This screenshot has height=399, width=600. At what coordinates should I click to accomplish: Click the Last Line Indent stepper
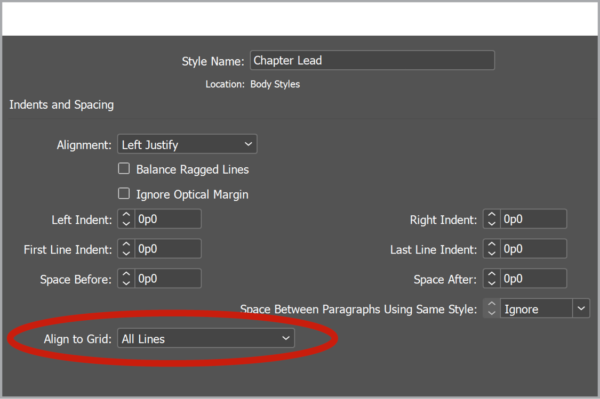point(492,249)
